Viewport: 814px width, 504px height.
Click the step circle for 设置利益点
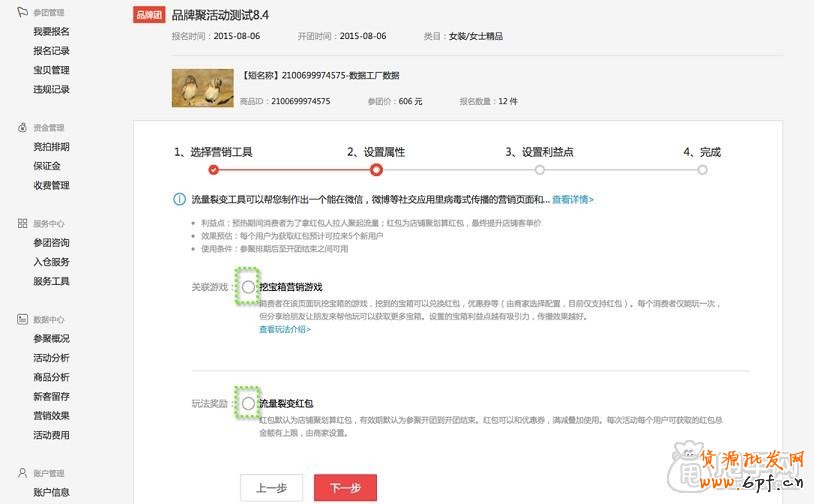tap(540, 170)
